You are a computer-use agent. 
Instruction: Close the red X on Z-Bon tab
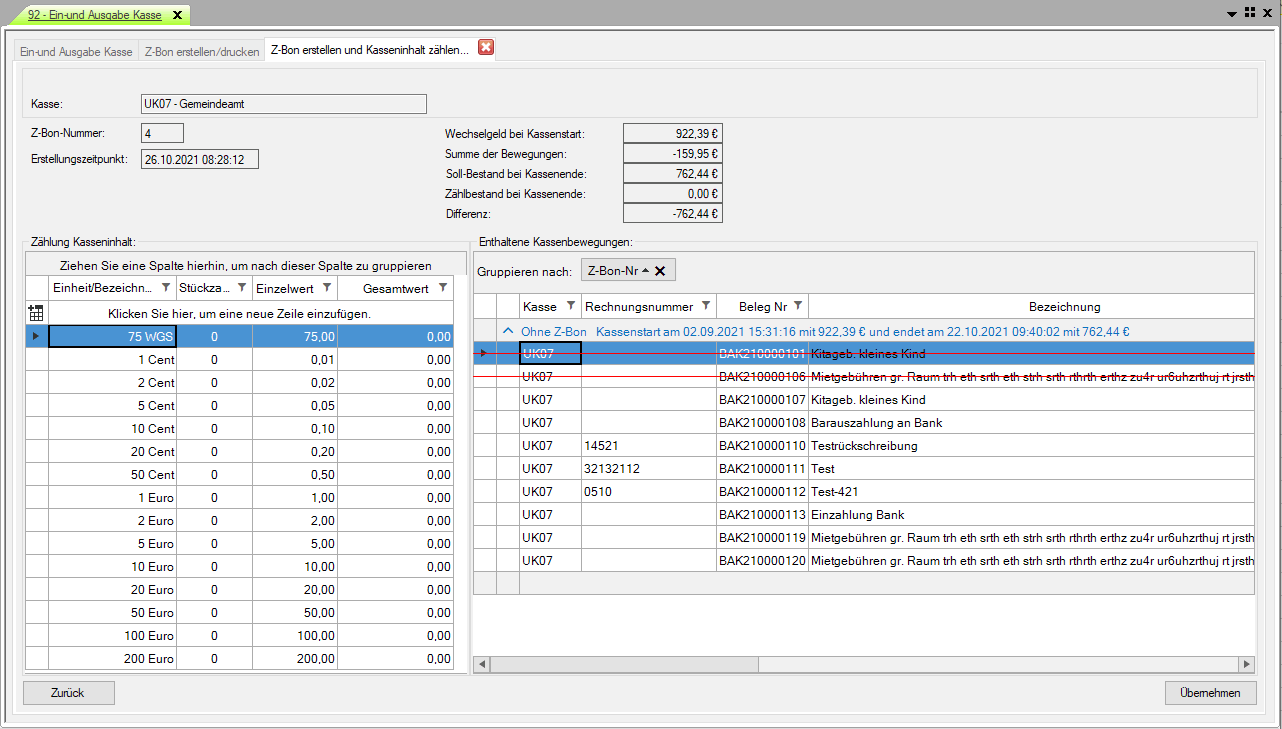tap(486, 48)
